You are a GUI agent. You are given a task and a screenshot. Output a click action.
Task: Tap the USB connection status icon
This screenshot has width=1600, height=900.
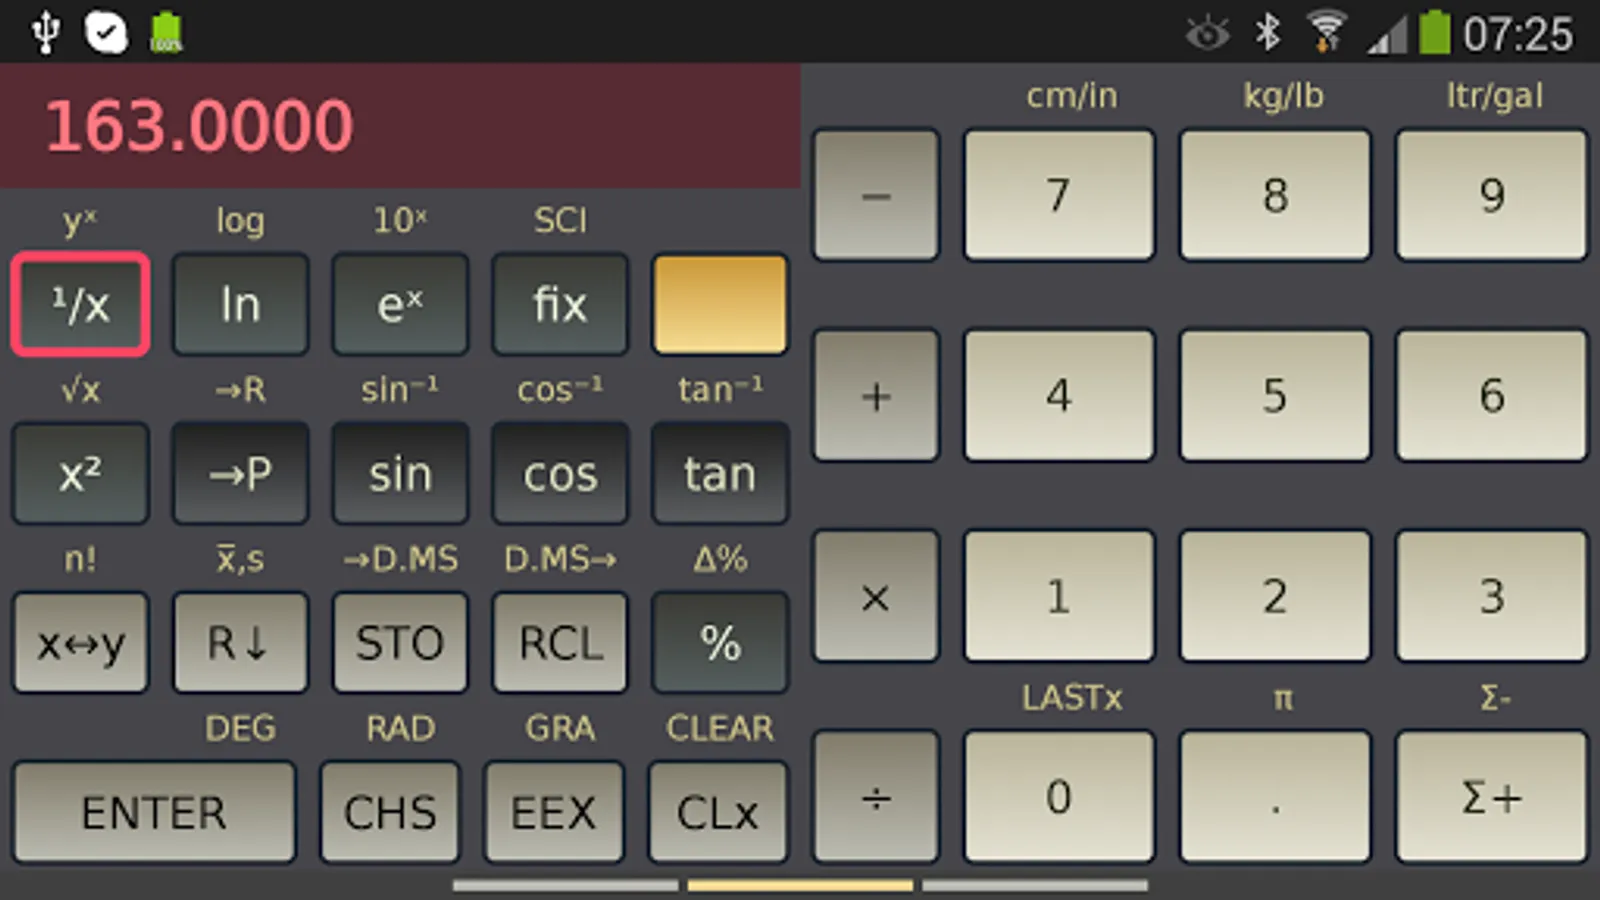click(x=45, y=32)
